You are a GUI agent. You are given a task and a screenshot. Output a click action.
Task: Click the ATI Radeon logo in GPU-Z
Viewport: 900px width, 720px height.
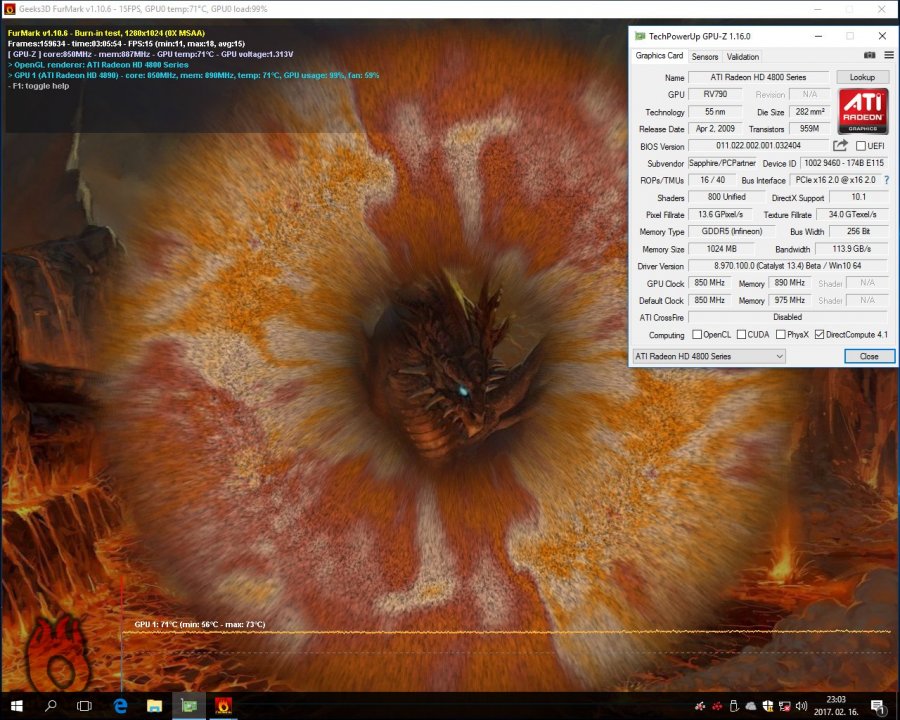(863, 111)
